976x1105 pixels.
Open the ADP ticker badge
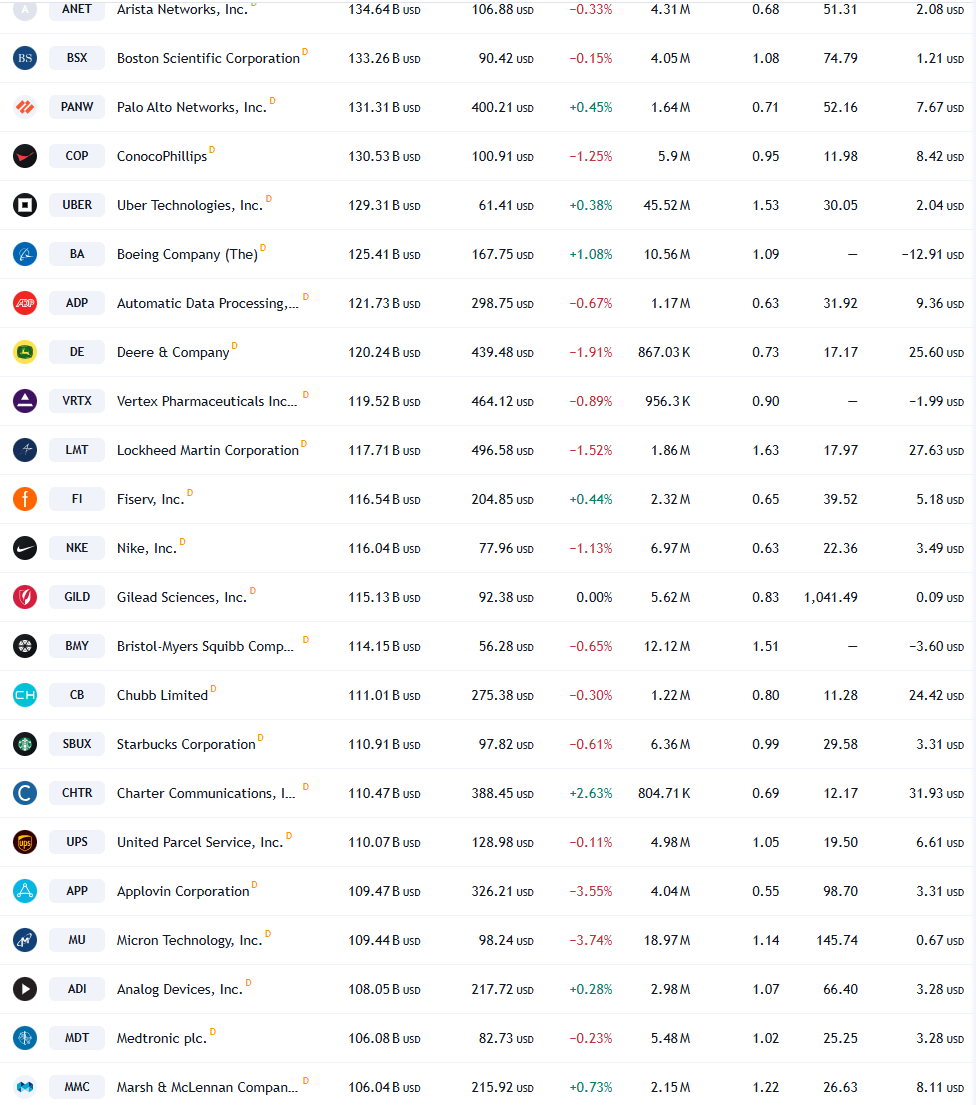[77, 303]
